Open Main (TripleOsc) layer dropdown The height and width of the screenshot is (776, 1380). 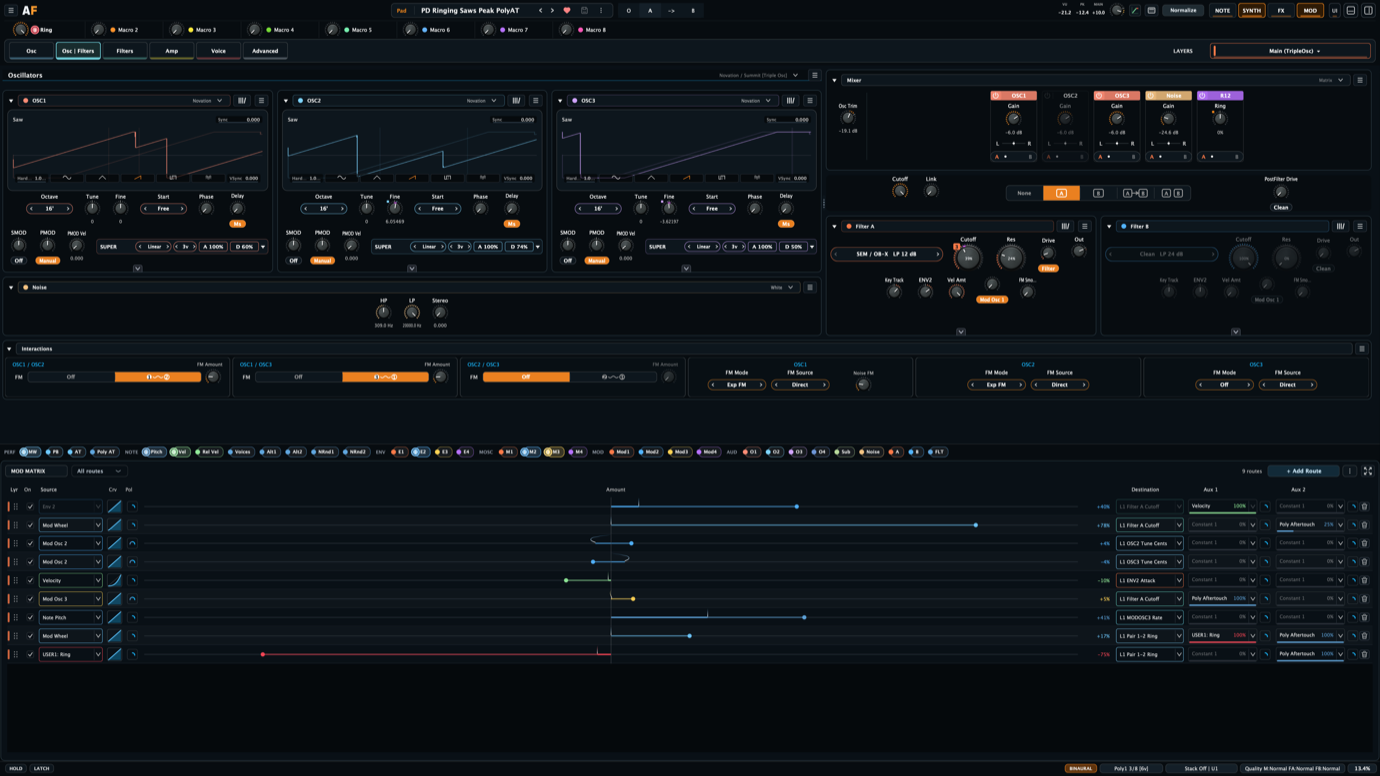pos(1291,51)
